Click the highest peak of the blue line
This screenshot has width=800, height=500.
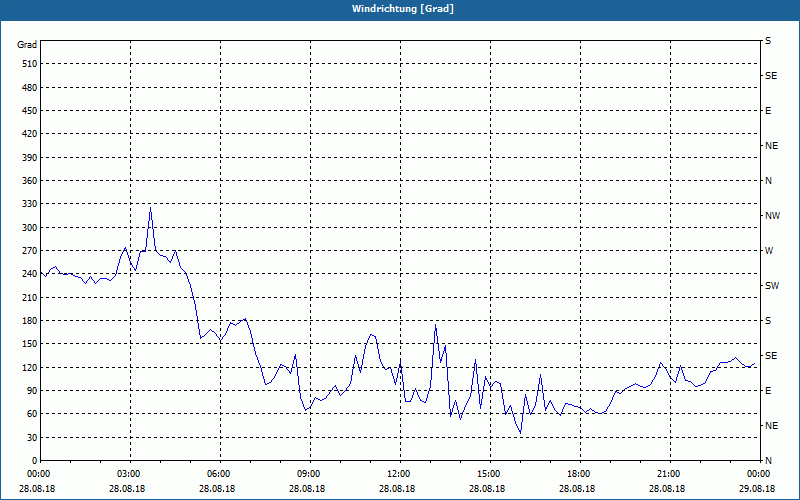(x=150, y=208)
